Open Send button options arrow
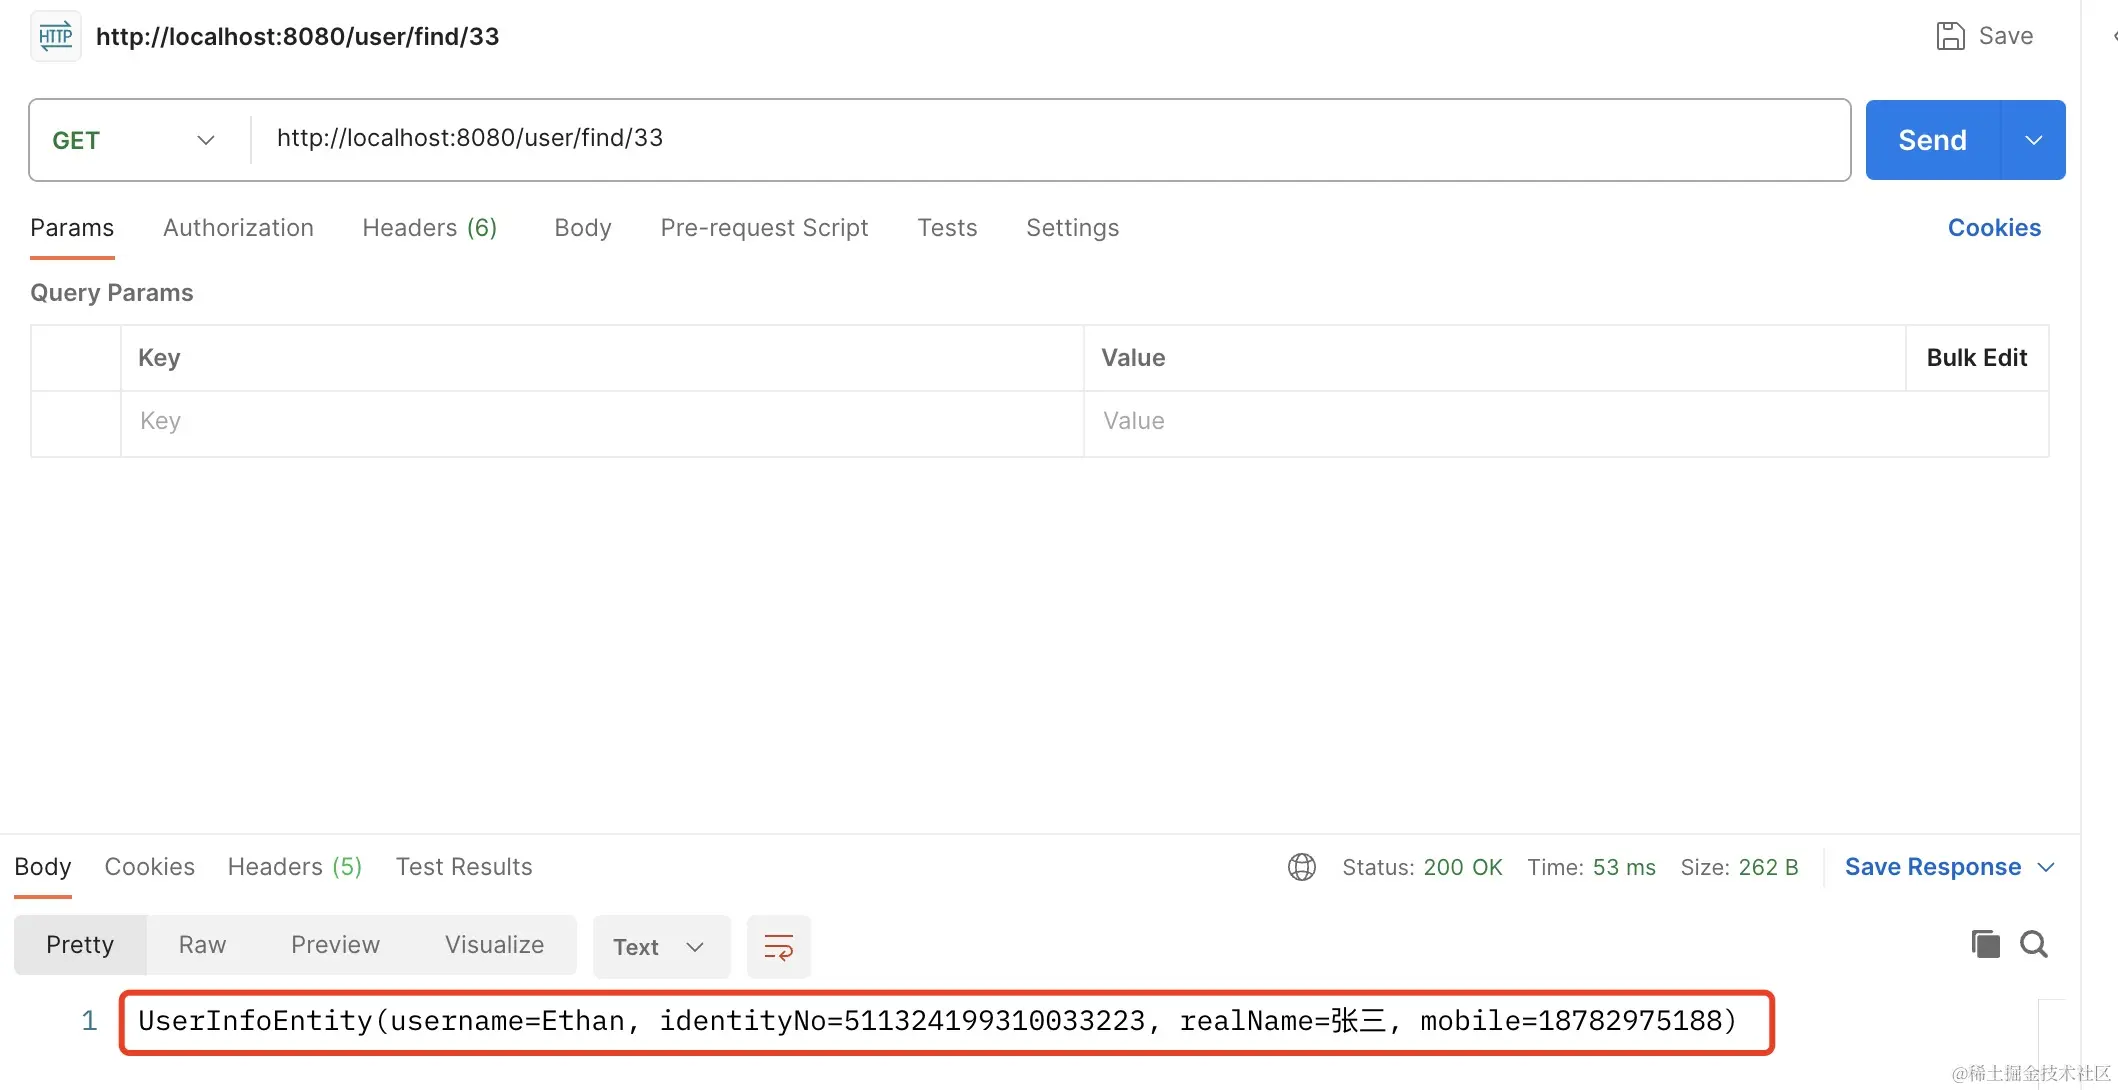2118x1090 pixels. (x=2033, y=140)
